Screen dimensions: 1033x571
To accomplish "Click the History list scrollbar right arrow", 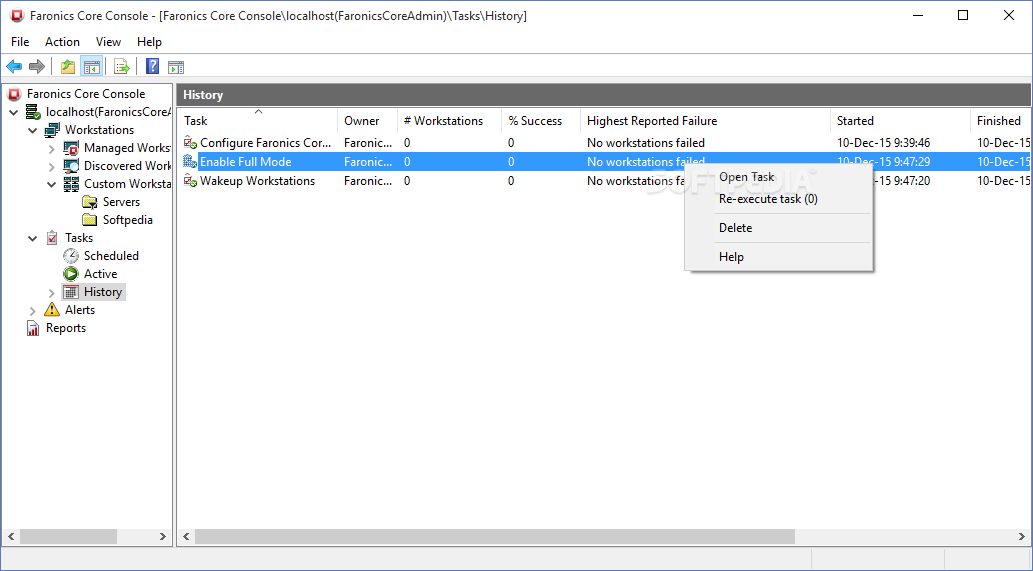I will coord(1022,537).
